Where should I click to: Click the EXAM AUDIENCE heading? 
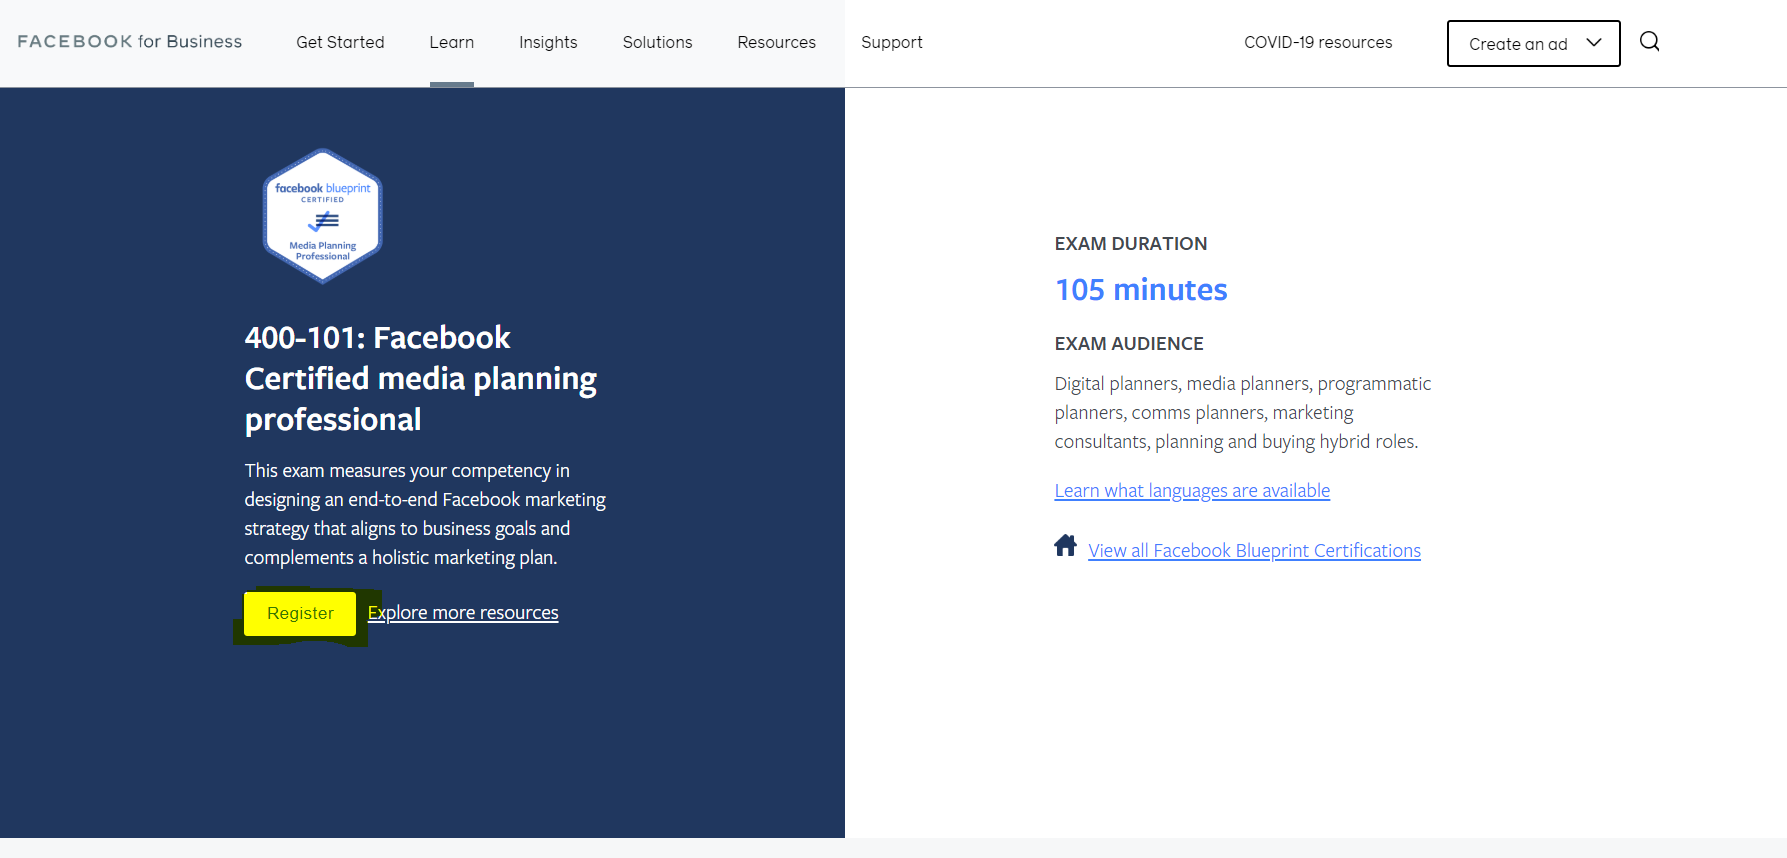tap(1129, 344)
